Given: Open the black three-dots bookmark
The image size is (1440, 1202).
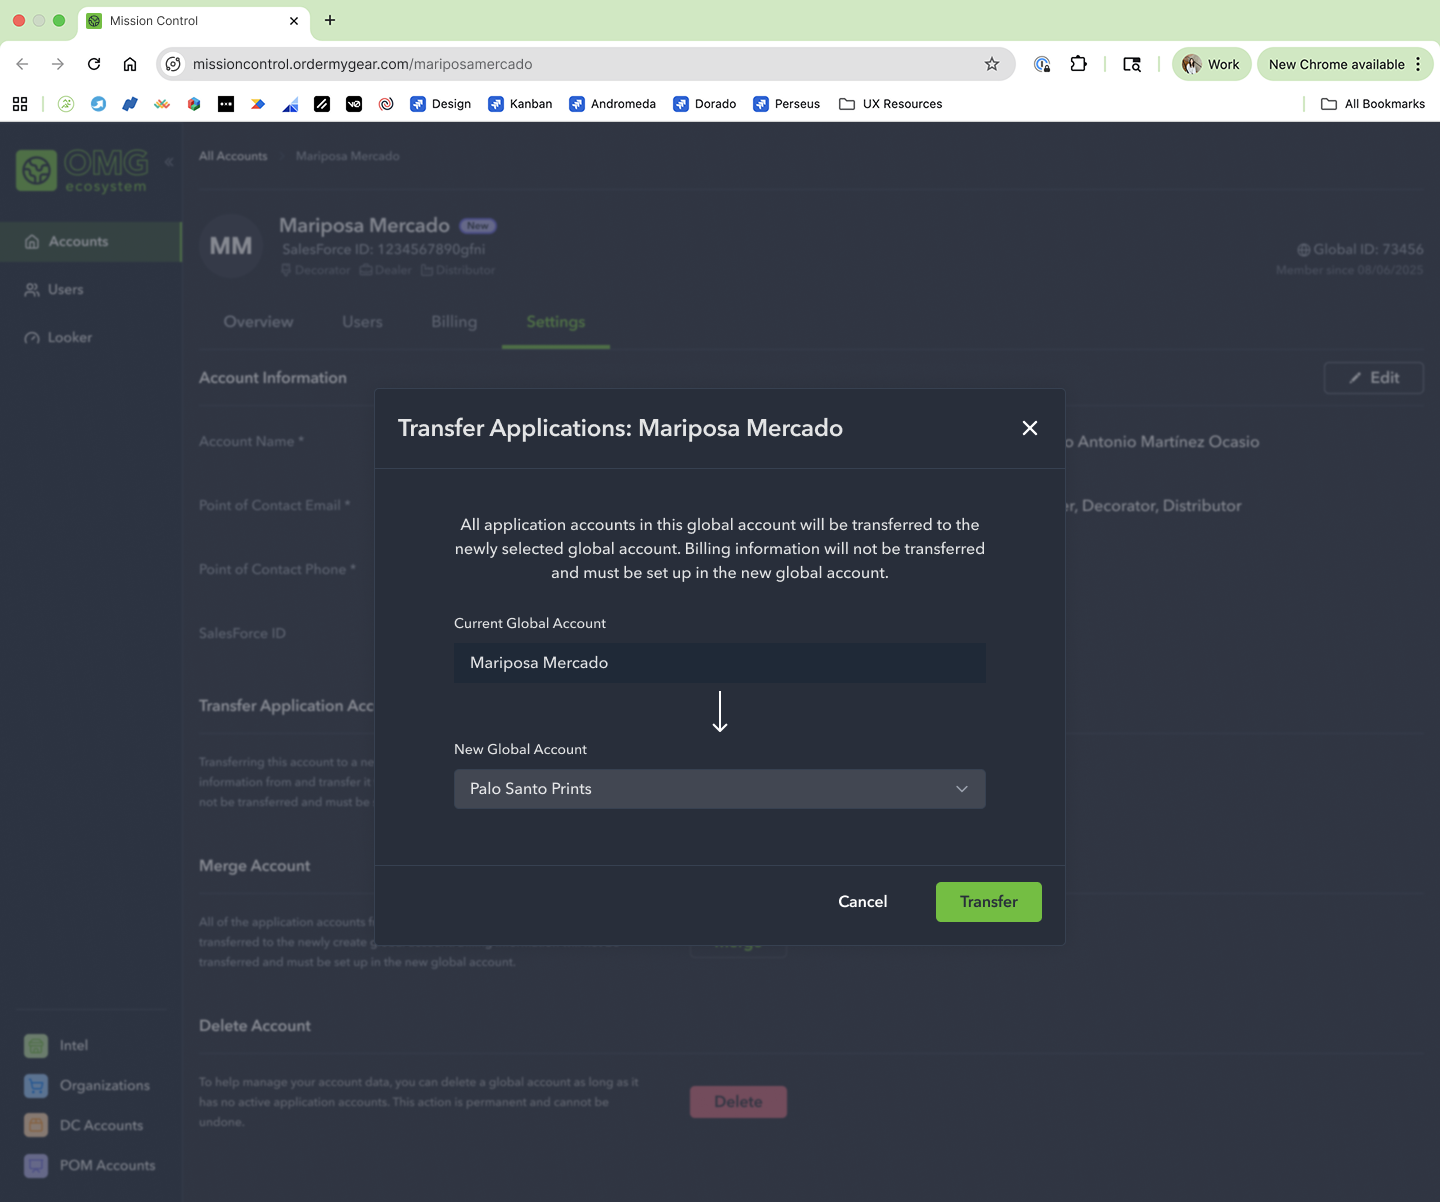Looking at the screenshot, I should 226,104.
